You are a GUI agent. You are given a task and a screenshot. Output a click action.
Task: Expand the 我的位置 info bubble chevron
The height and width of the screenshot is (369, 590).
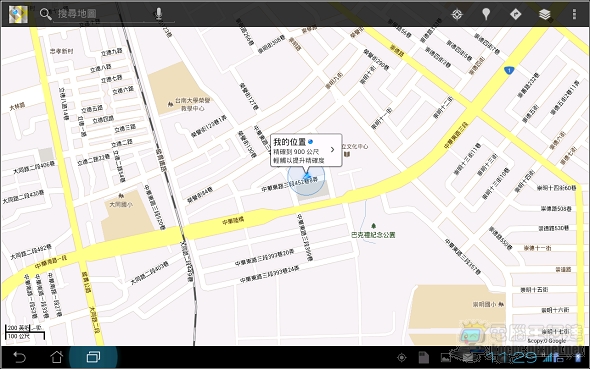coord(332,150)
